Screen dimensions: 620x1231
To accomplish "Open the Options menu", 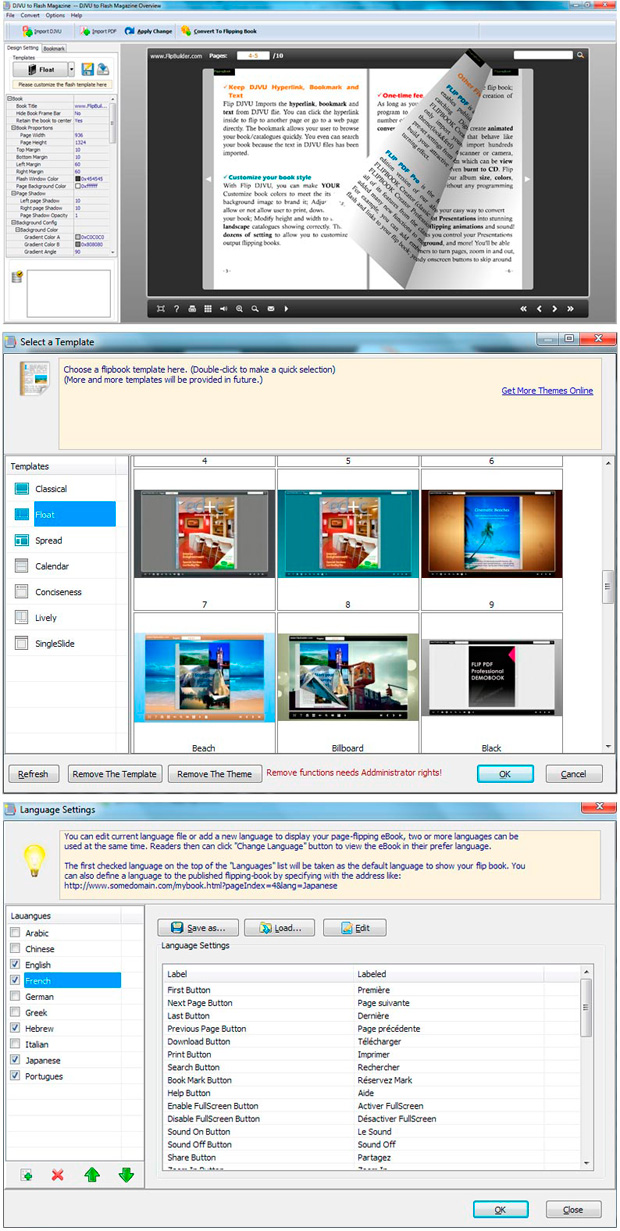I will tap(55, 15).
